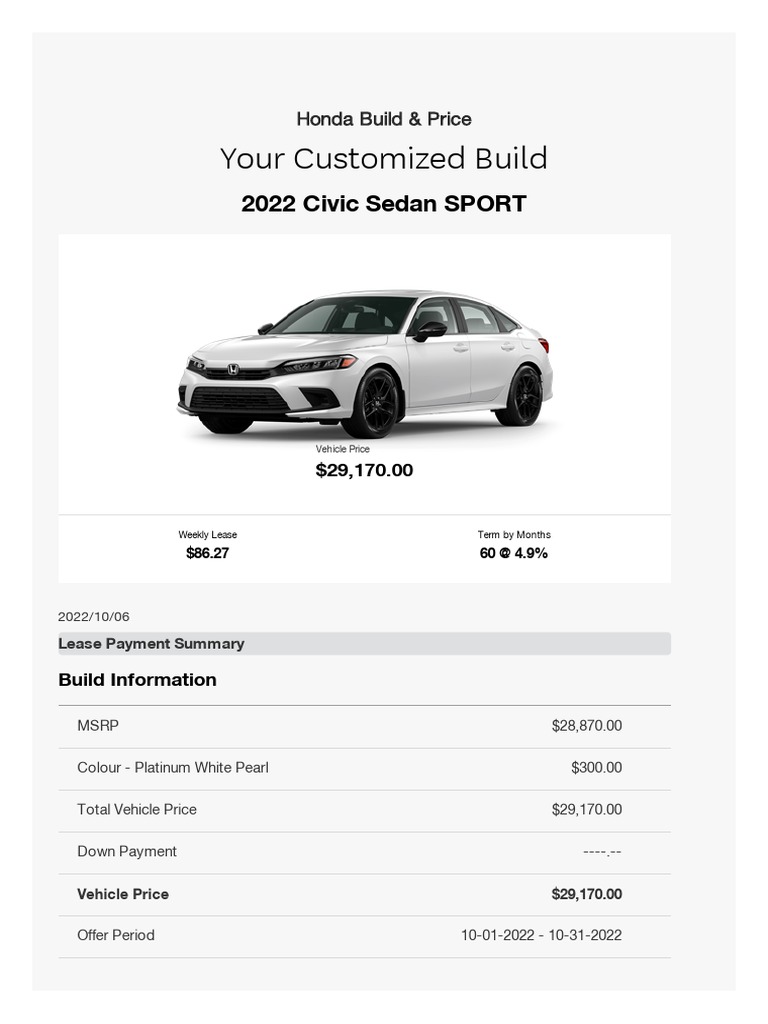This screenshot has width=768, height=1024.
Task: Click the Build Information heading
Action: click(138, 680)
